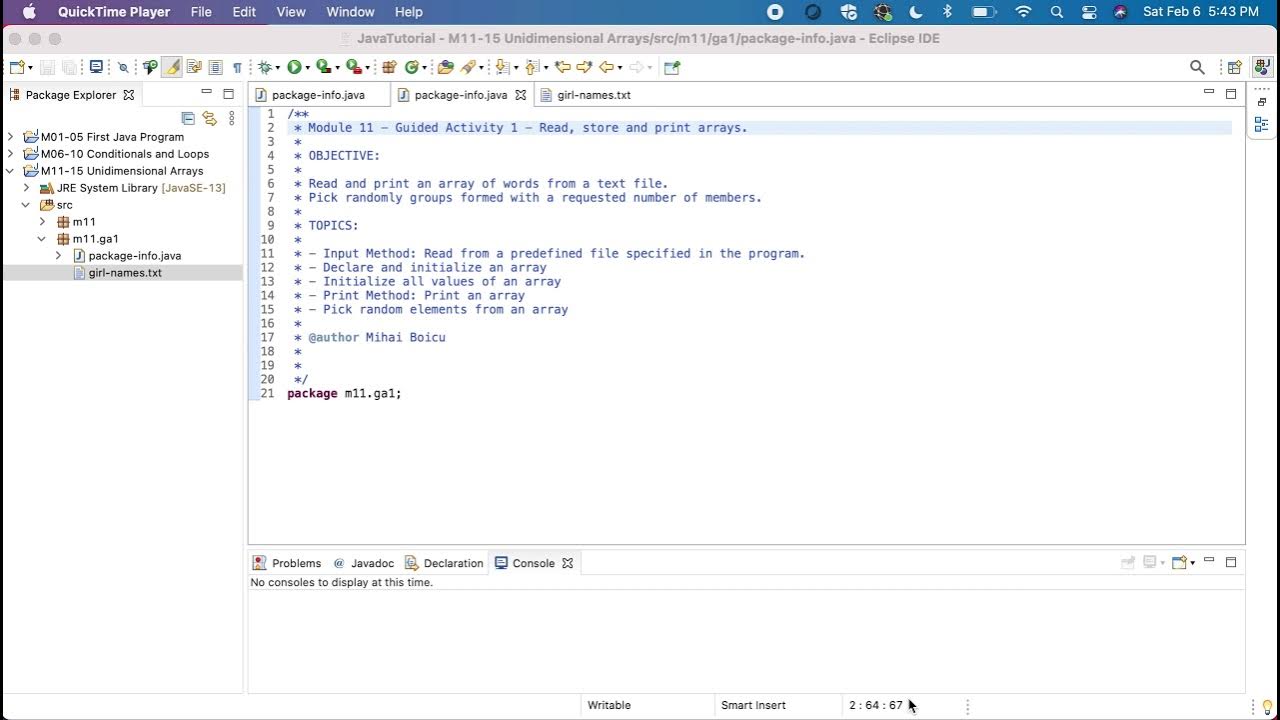Click the New Java Class icon
The width and height of the screenshot is (1280, 720).
[x=411, y=67]
